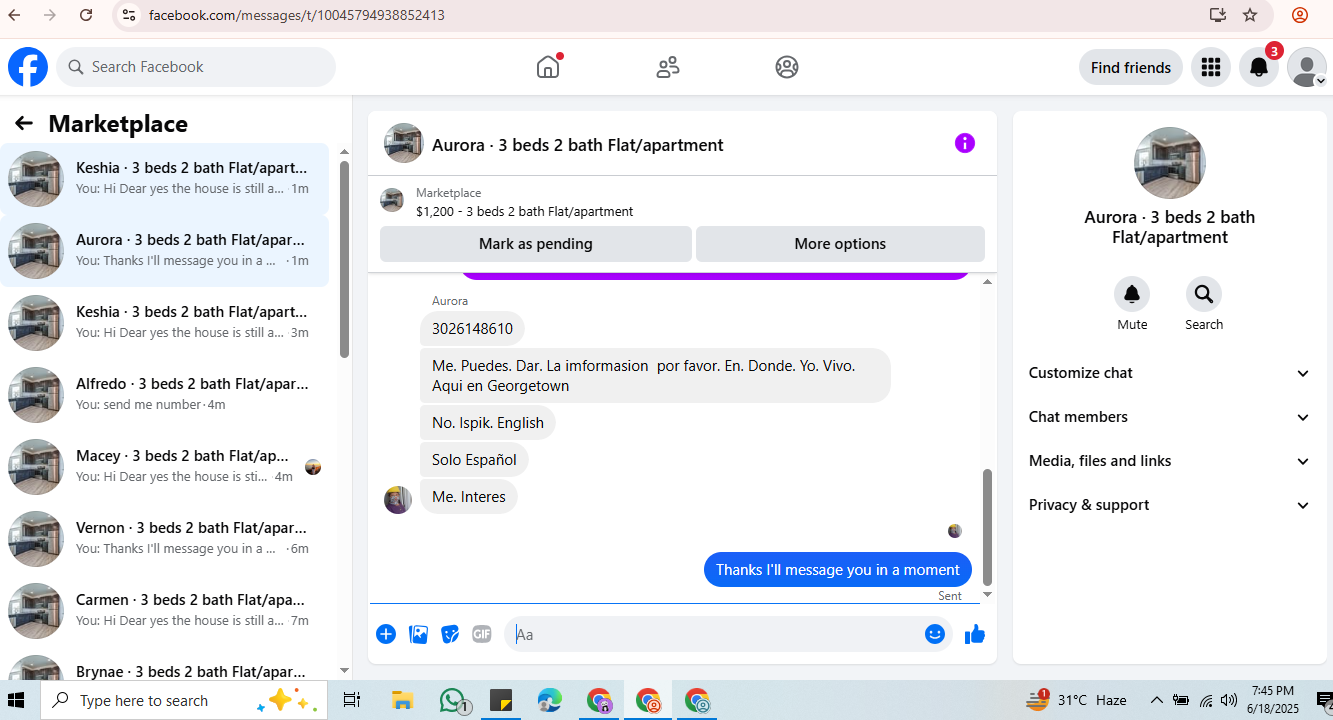Screen dimensions: 1333x720
Task: Click the browser address bar URL
Action: 297,15
